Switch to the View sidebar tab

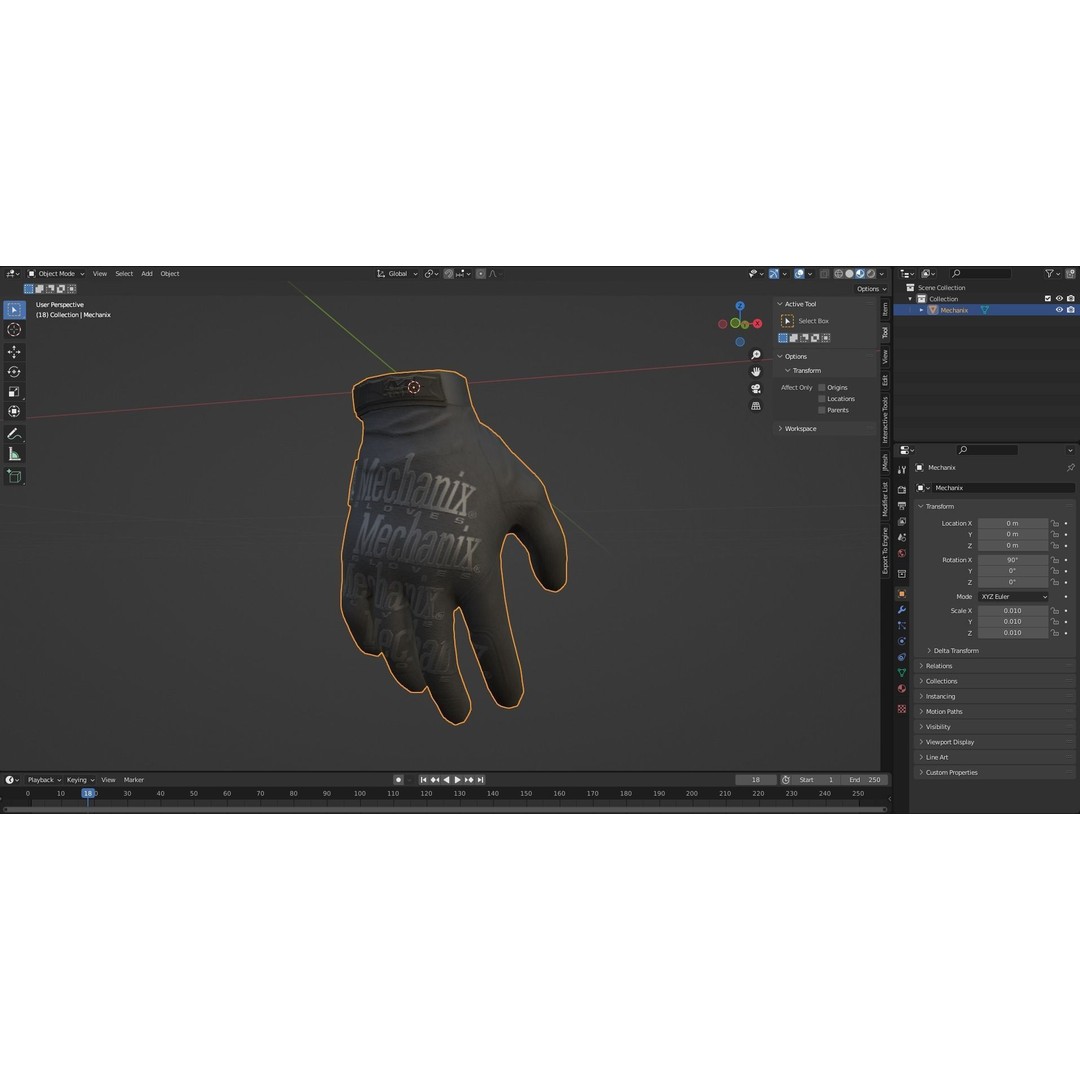pyautogui.click(x=885, y=357)
